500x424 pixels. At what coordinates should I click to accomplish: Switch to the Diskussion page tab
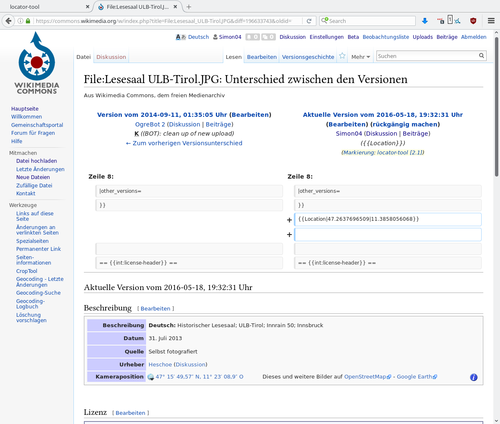click(x=111, y=57)
